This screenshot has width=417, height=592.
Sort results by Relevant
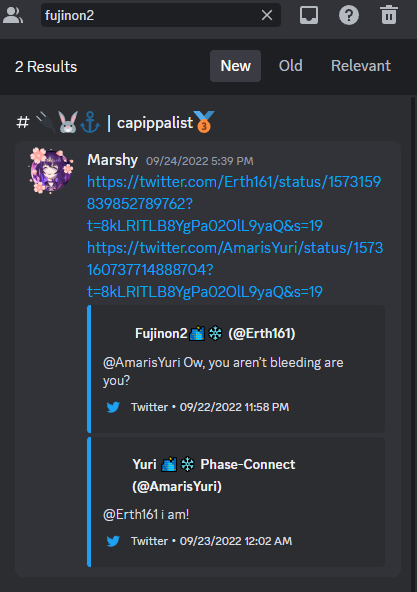click(x=361, y=66)
